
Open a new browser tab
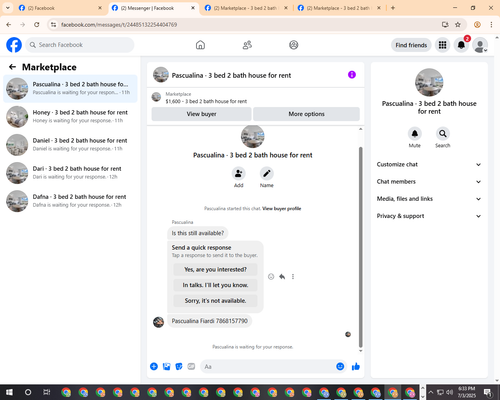393,8
